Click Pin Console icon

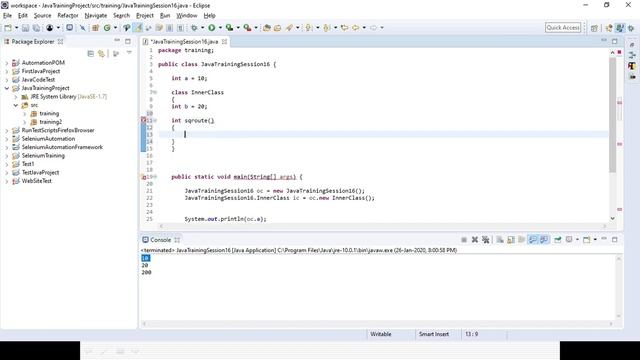click(x=558, y=240)
